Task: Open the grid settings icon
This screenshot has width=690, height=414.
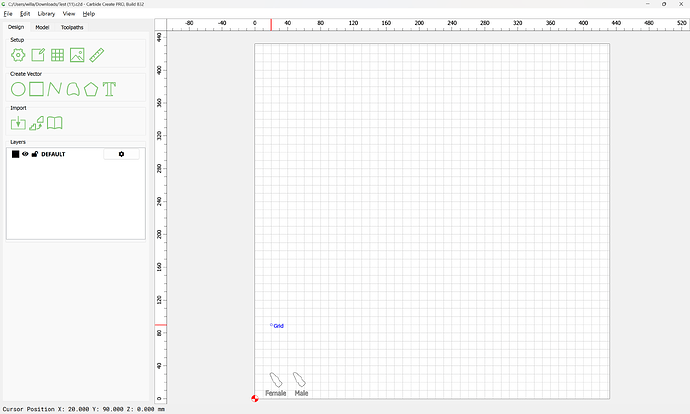Action: coord(57,55)
